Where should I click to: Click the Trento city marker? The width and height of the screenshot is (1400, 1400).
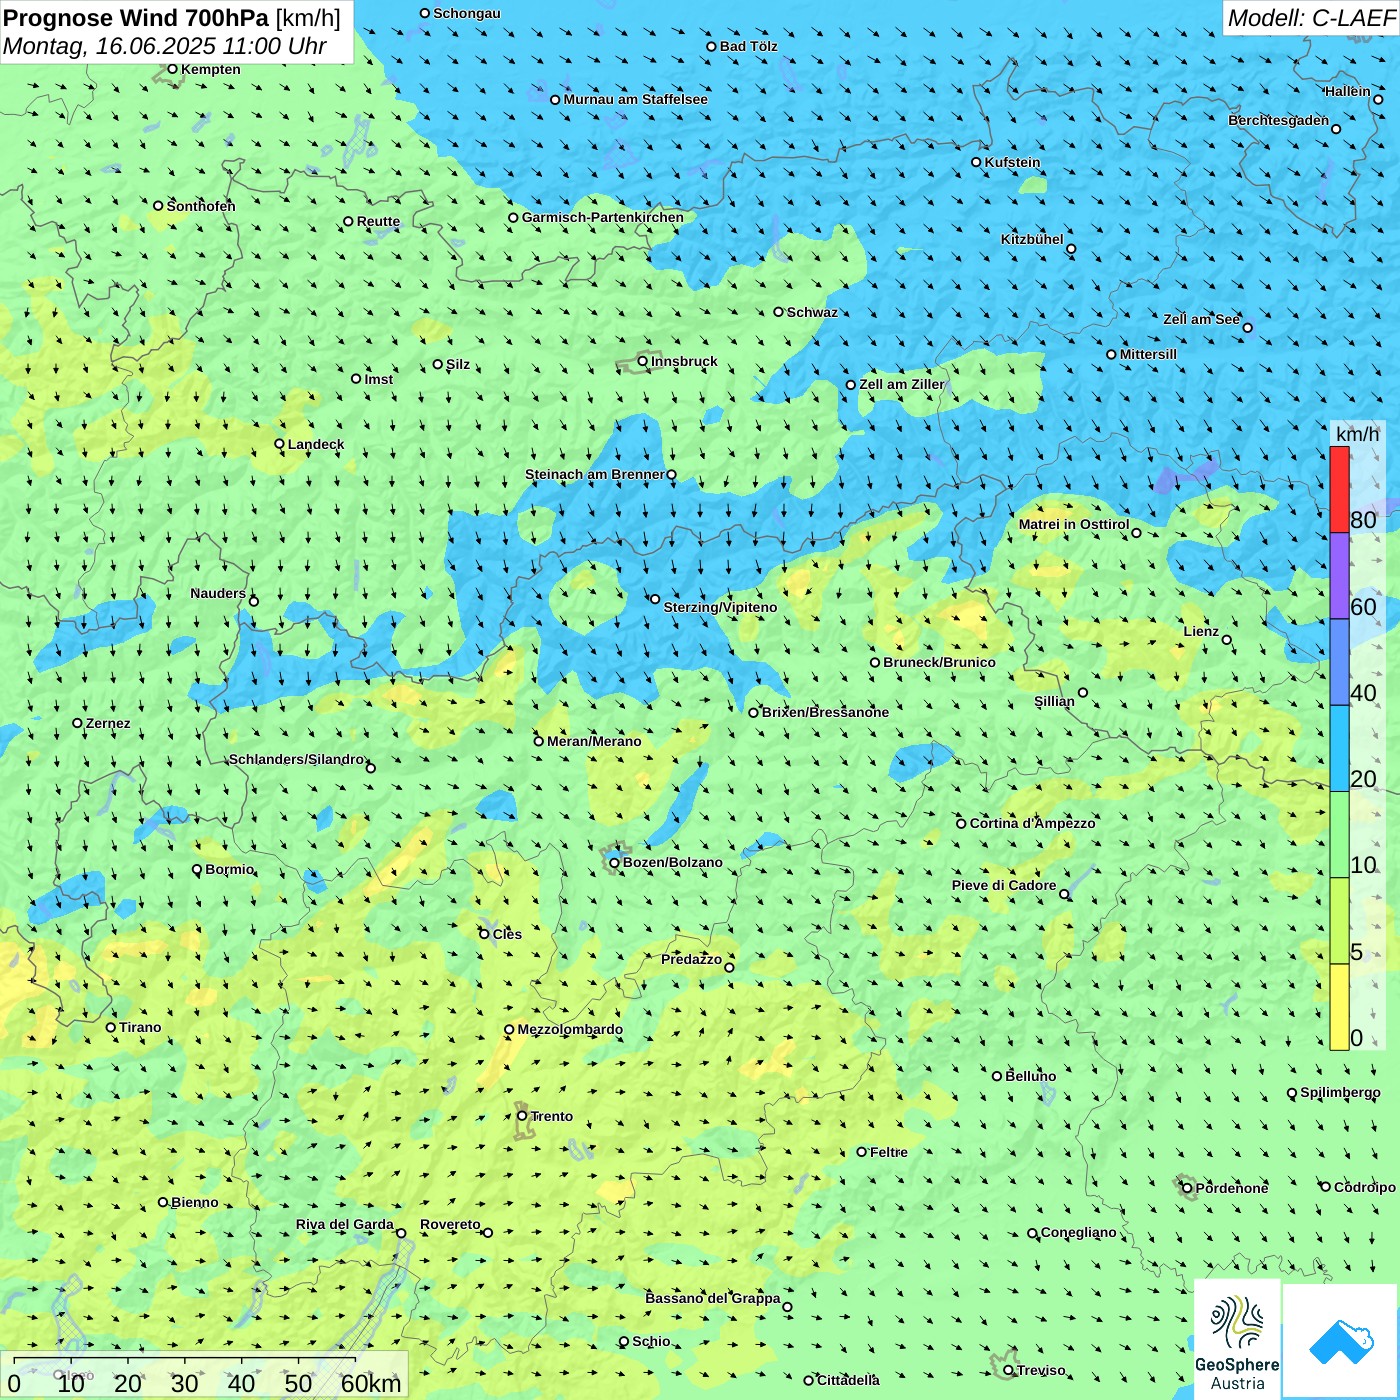[522, 1116]
